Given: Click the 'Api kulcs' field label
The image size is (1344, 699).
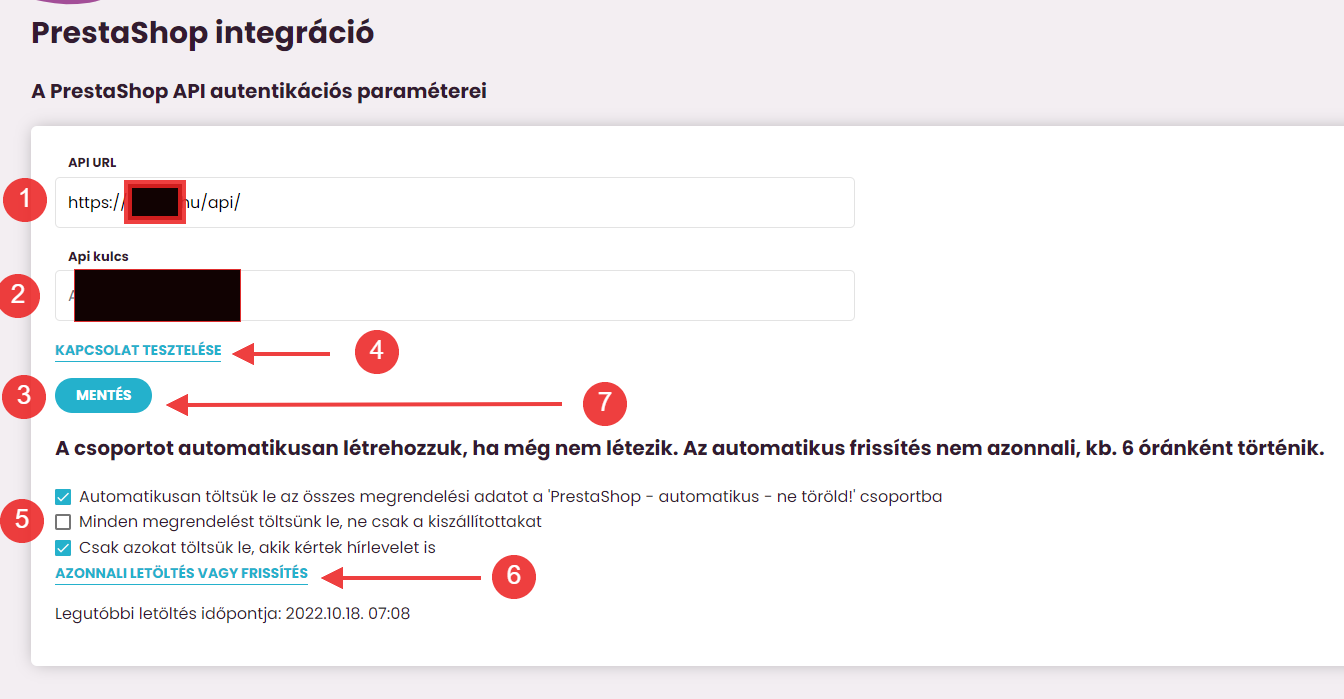Looking at the screenshot, I should pos(98,256).
